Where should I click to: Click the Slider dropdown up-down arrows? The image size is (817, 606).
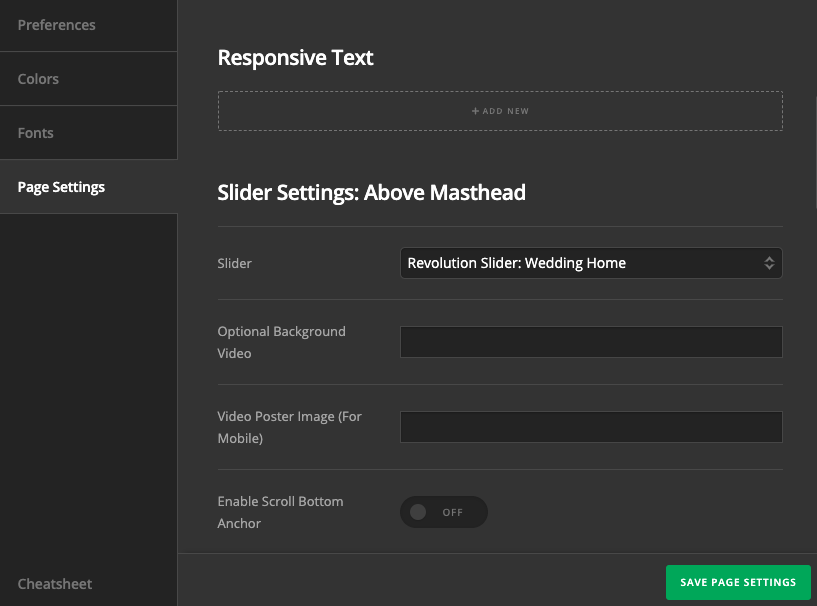coord(769,263)
